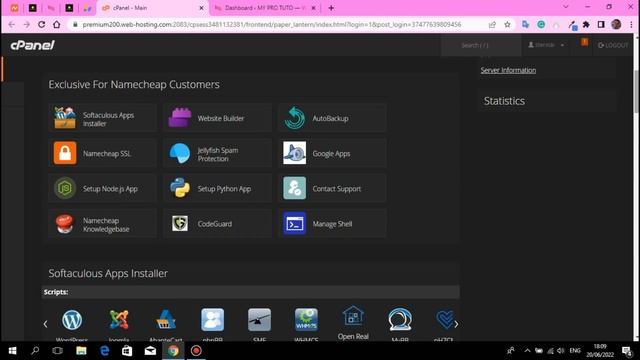Go back in the browser
Screen dimensions: 640x360
tap(12, 24)
